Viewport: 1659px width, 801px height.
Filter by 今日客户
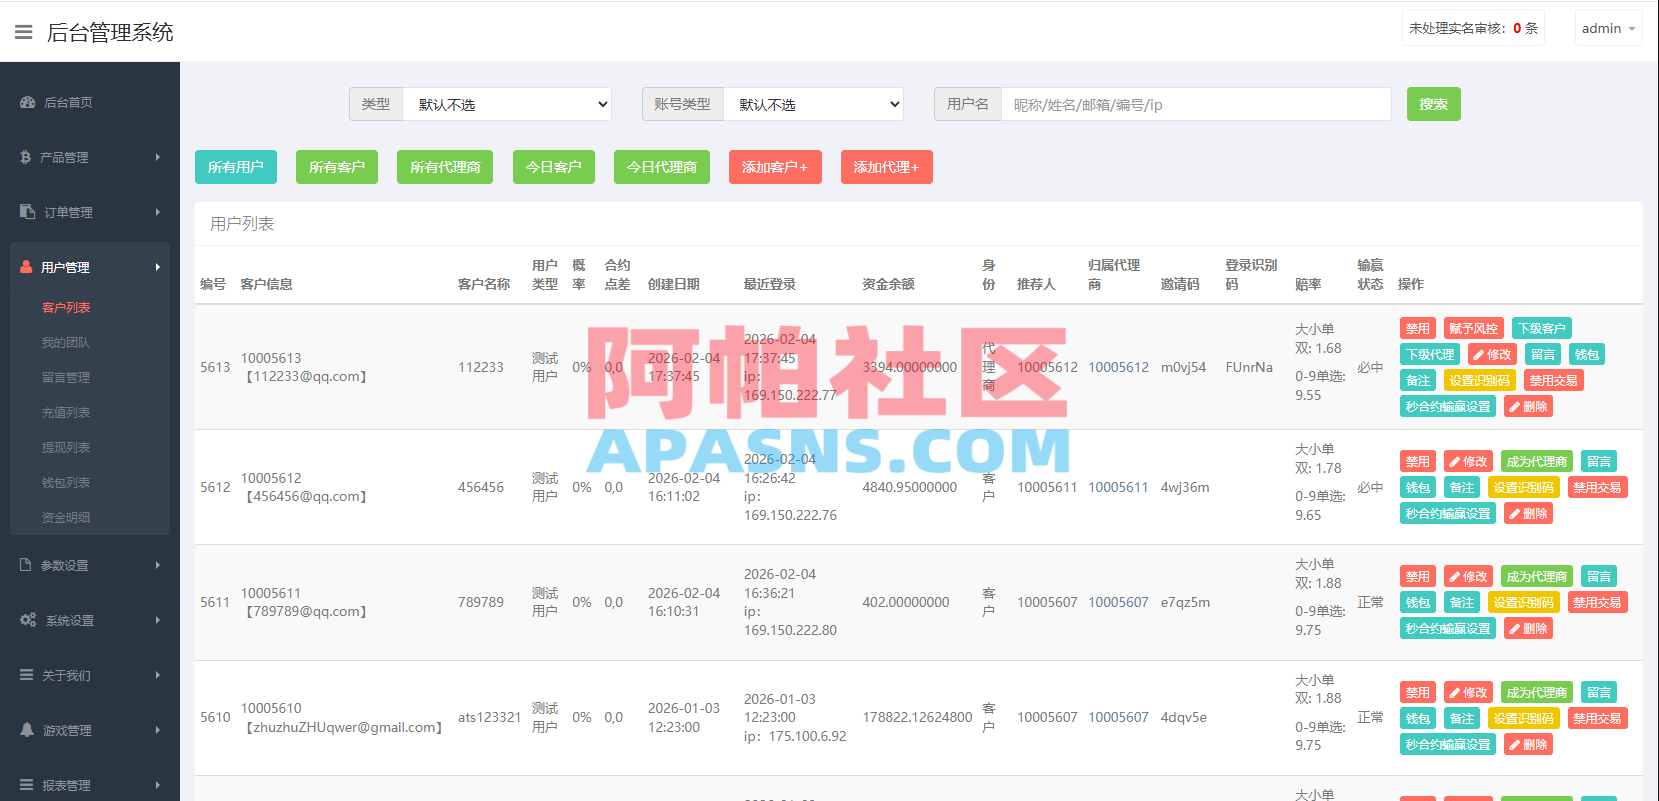coord(554,167)
